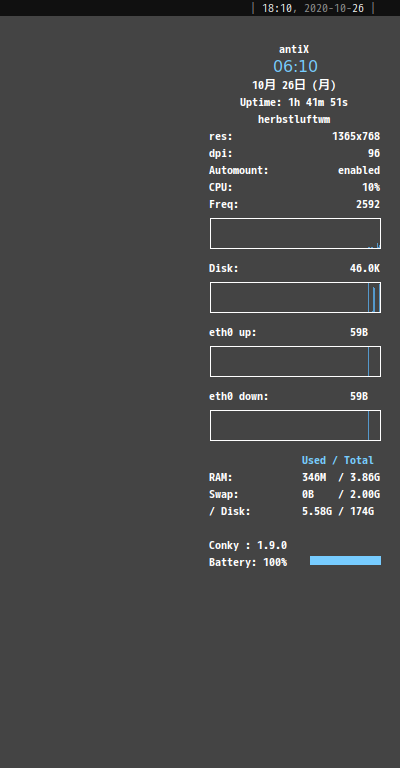The width and height of the screenshot is (400, 768).
Task: Select the / Disk: label
Action: point(230,512)
